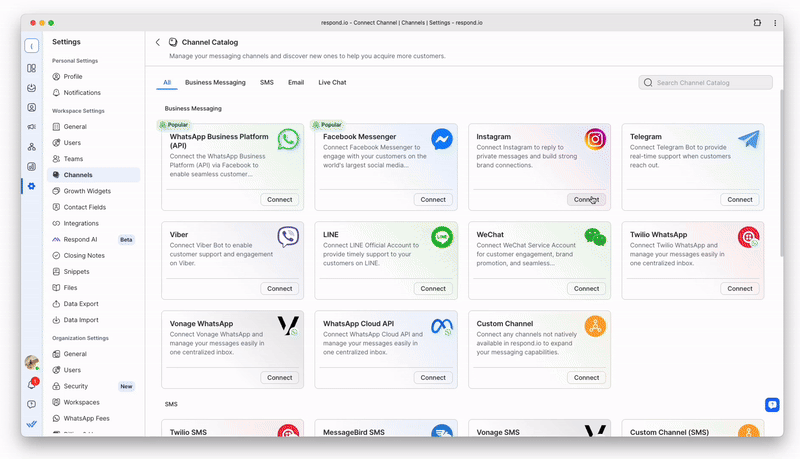Go back using the Channel Catalog chevron
The image size is (800, 459).
coord(158,42)
